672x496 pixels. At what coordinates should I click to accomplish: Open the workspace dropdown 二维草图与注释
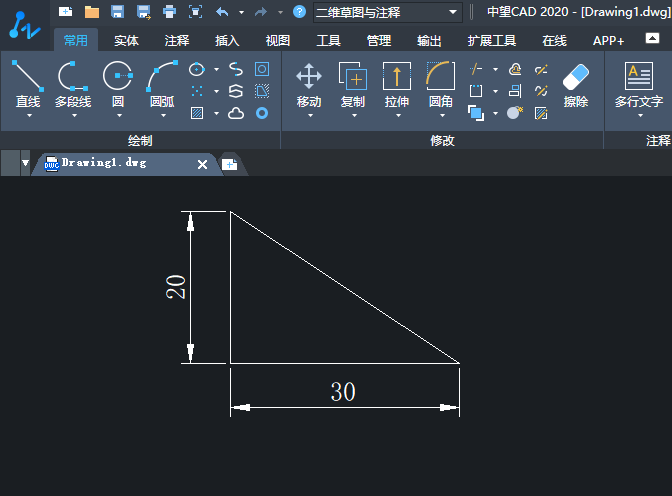pos(387,12)
